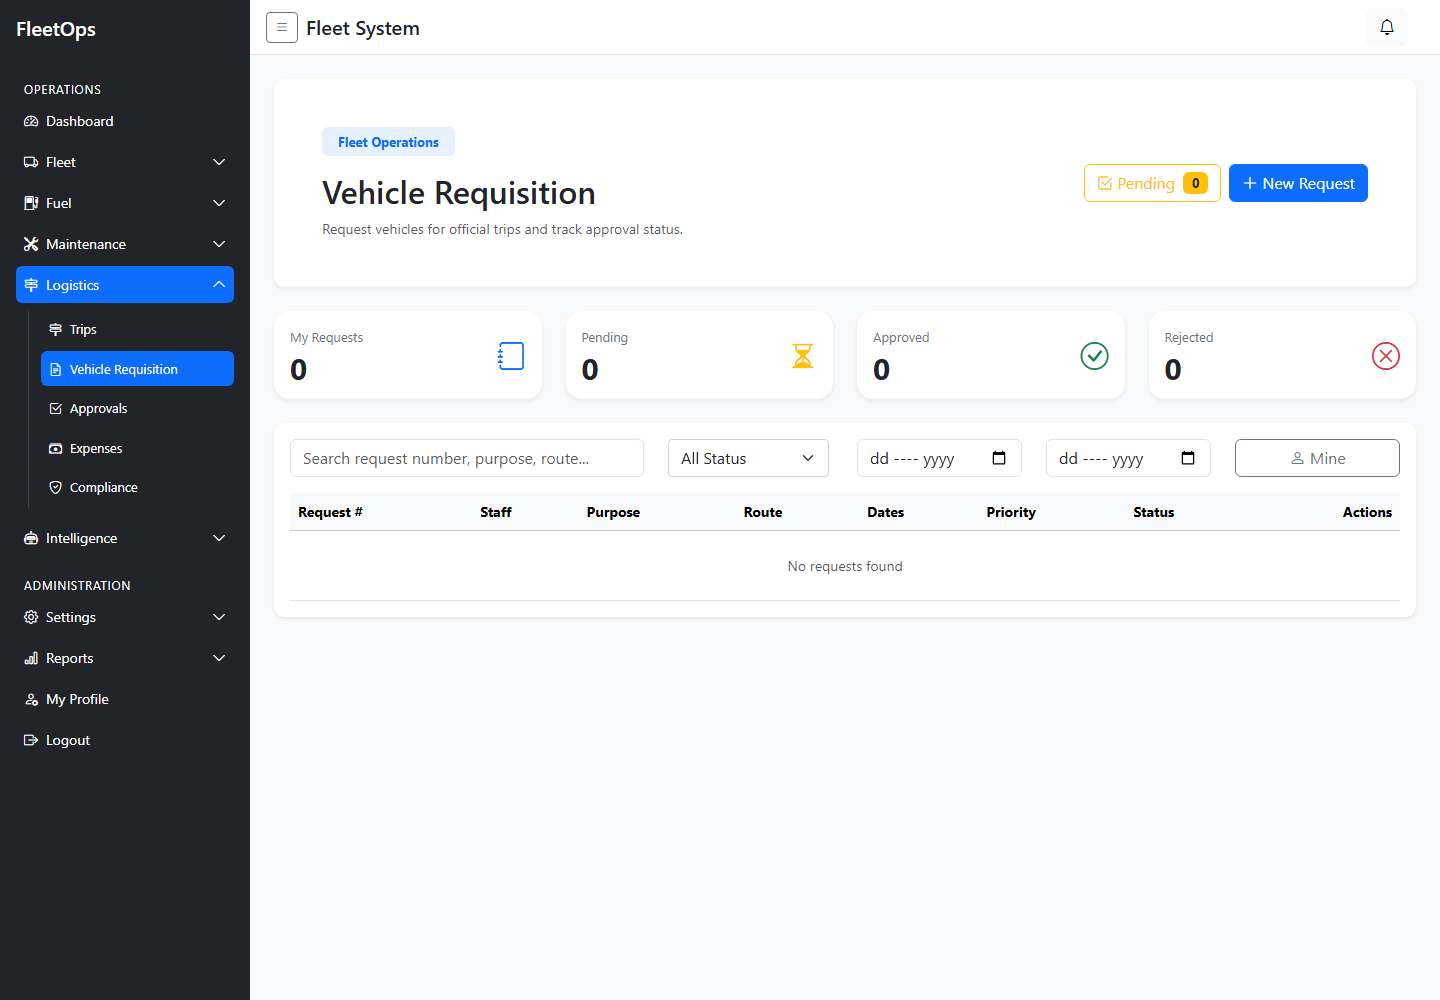Expand the Reports menu chevron

click(x=219, y=658)
